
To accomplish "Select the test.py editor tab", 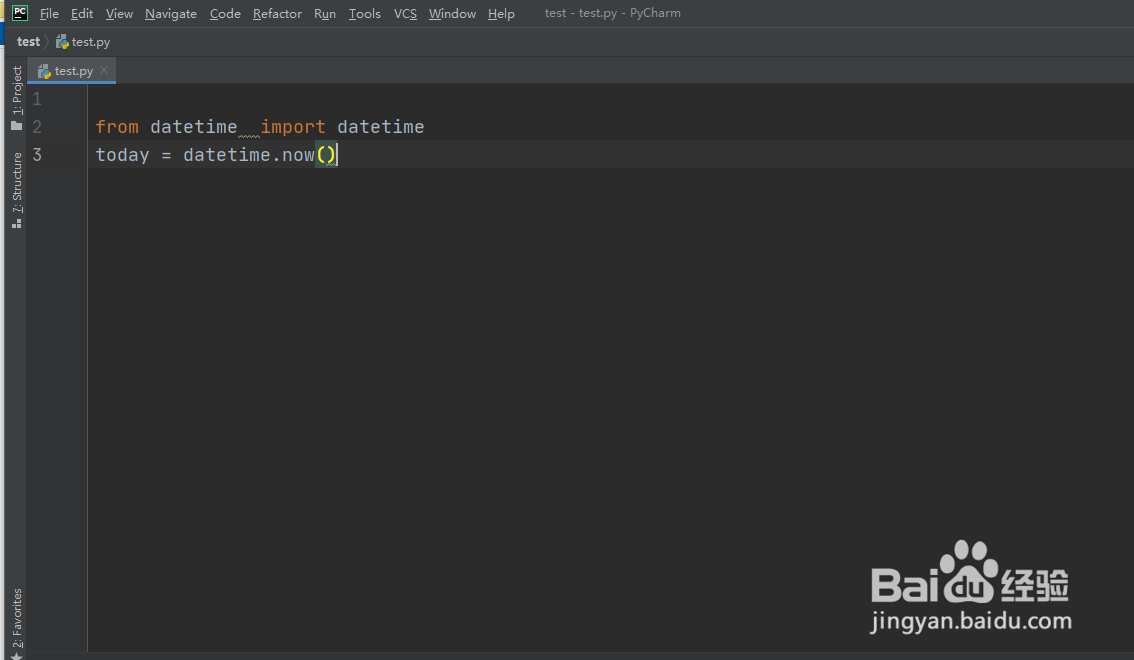I will click(x=73, y=71).
